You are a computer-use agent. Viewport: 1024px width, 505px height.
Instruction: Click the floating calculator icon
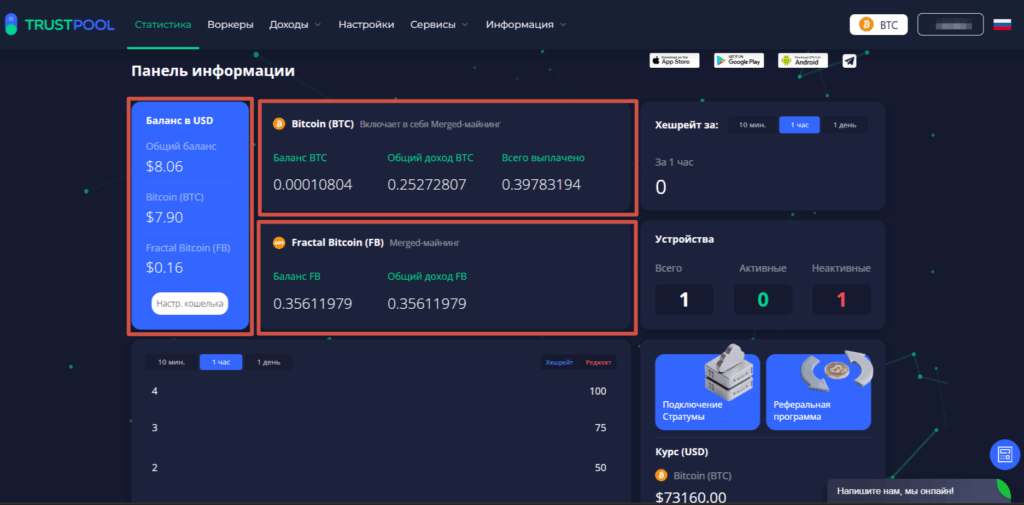pos(1004,455)
